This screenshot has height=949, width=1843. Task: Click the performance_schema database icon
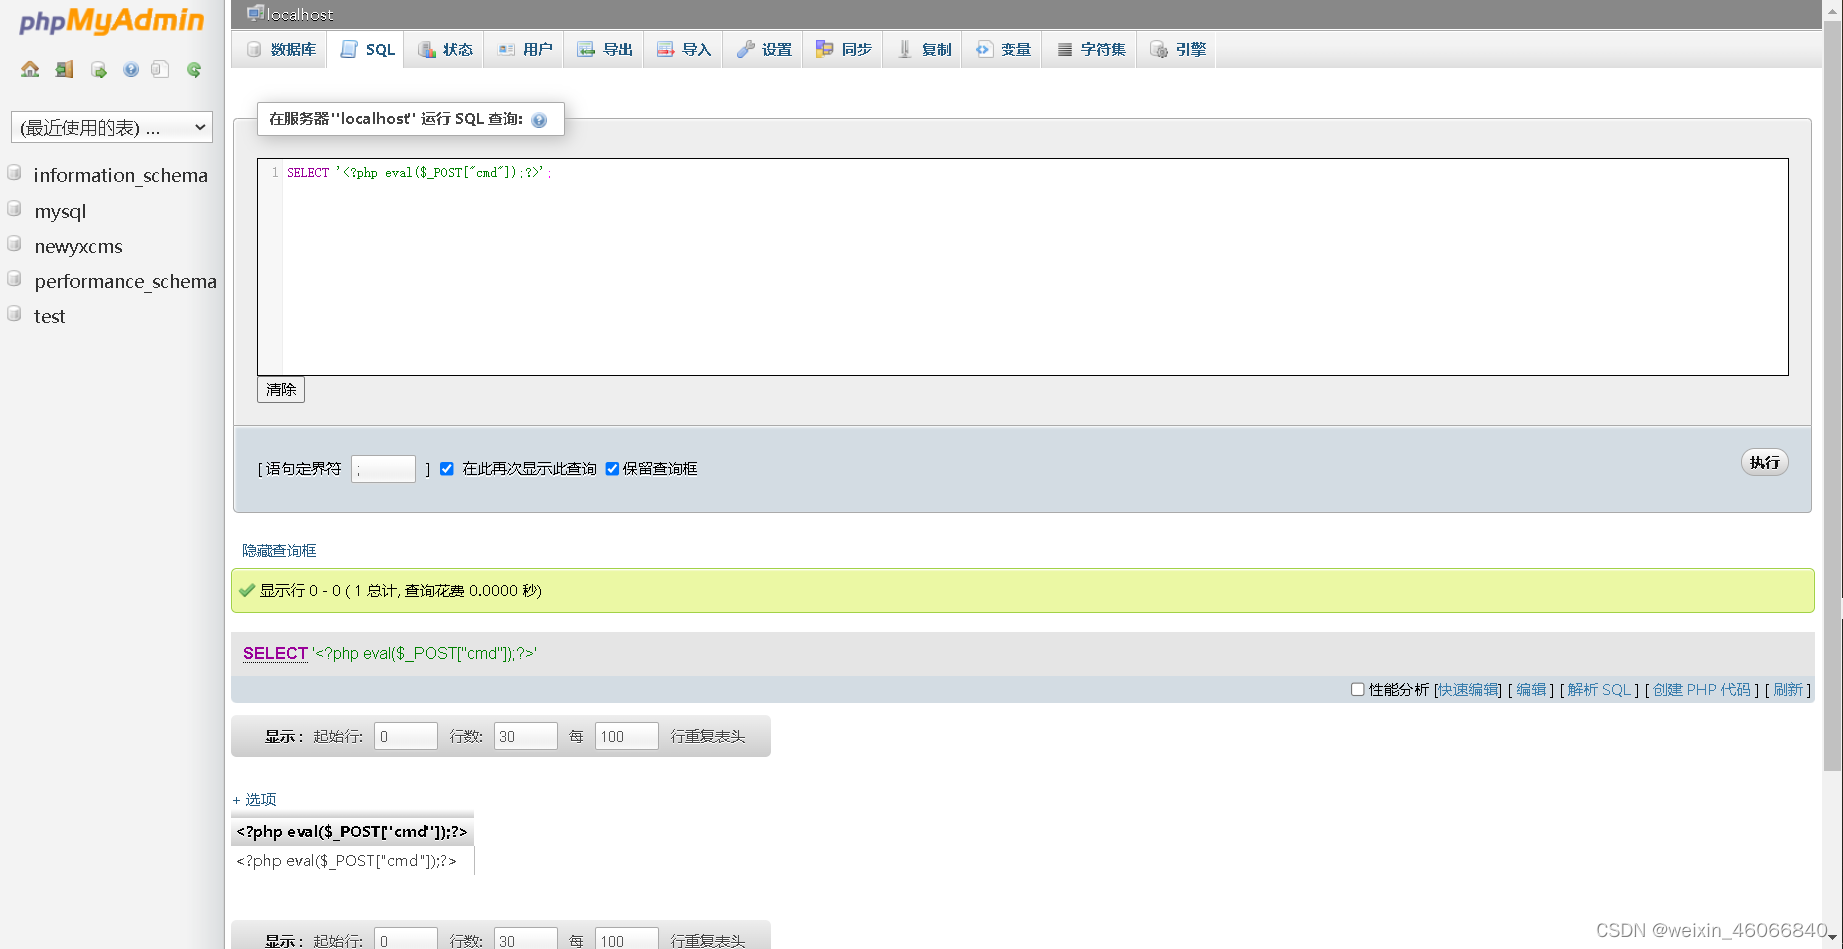tap(14, 279)
